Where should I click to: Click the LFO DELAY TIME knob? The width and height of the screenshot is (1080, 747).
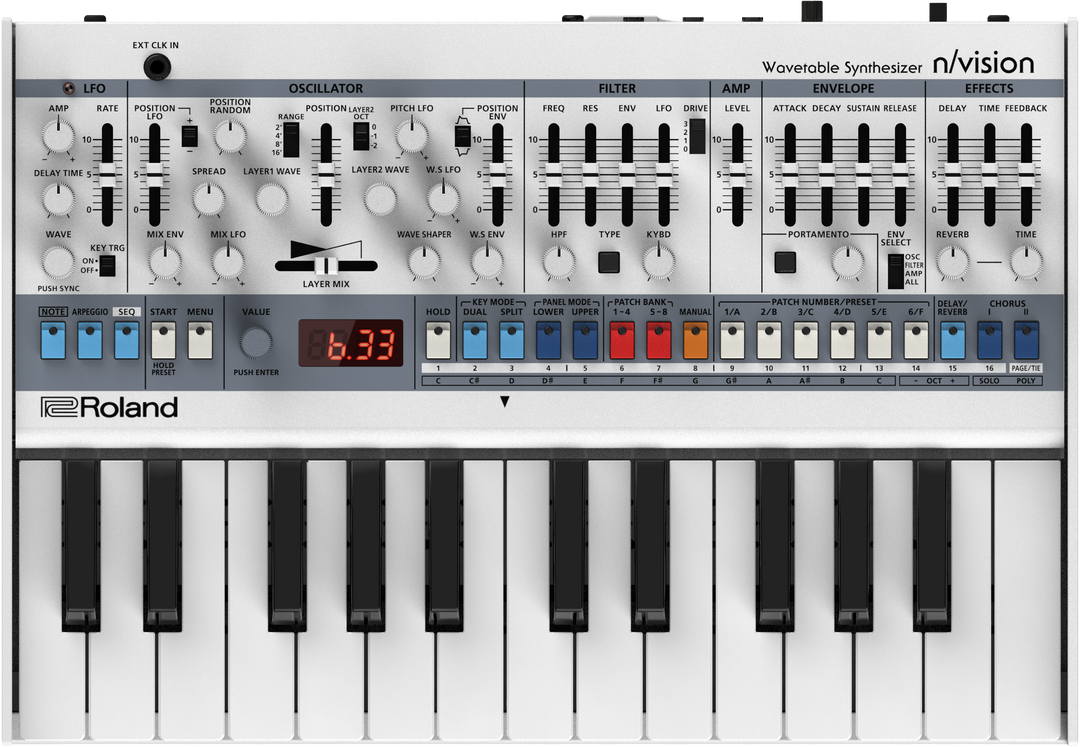(59, 199)
